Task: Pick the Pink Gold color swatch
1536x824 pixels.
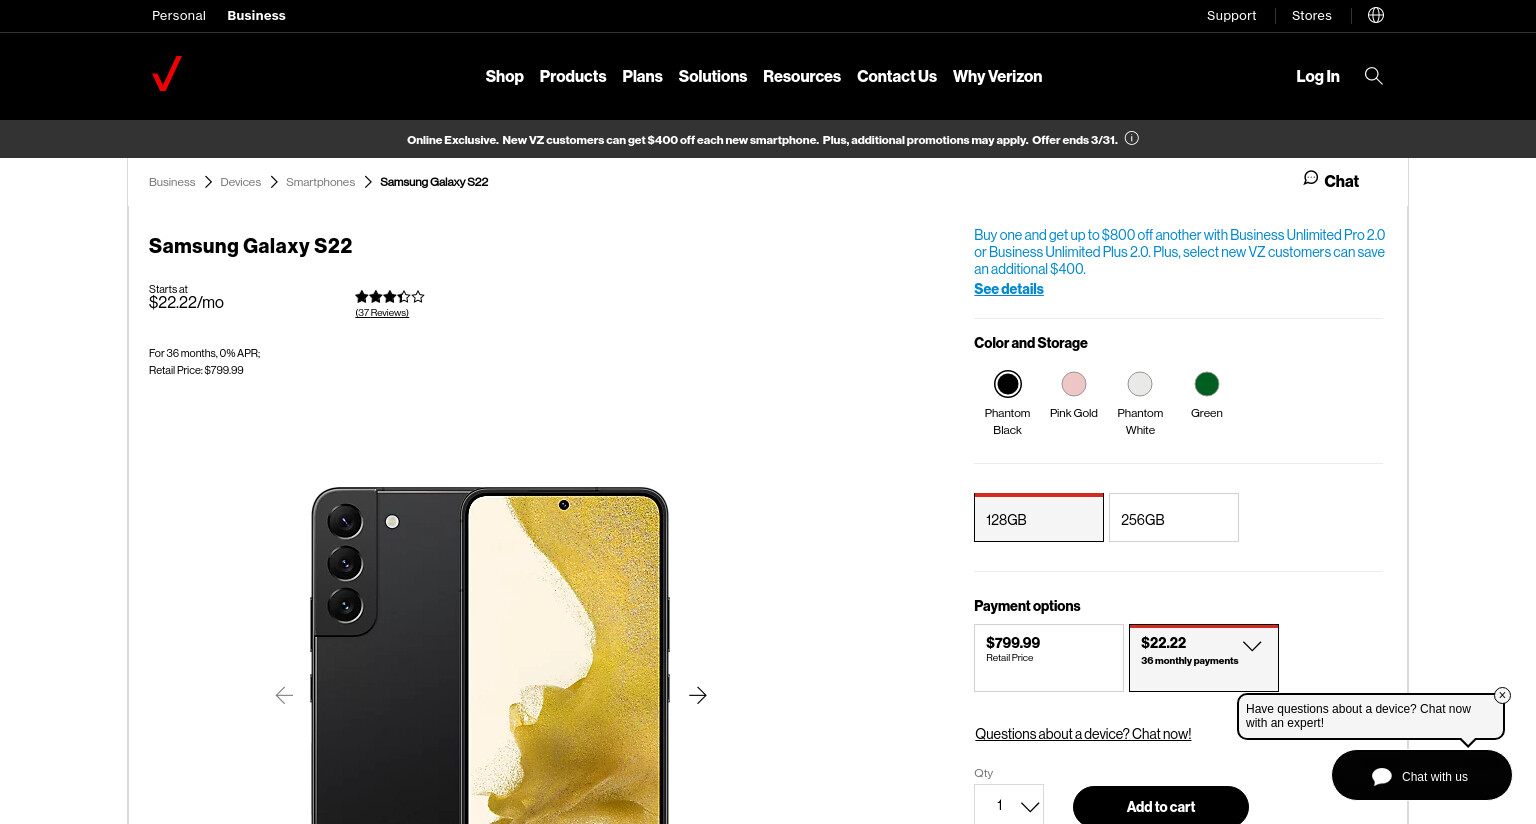Action: tap(1074, 384)
